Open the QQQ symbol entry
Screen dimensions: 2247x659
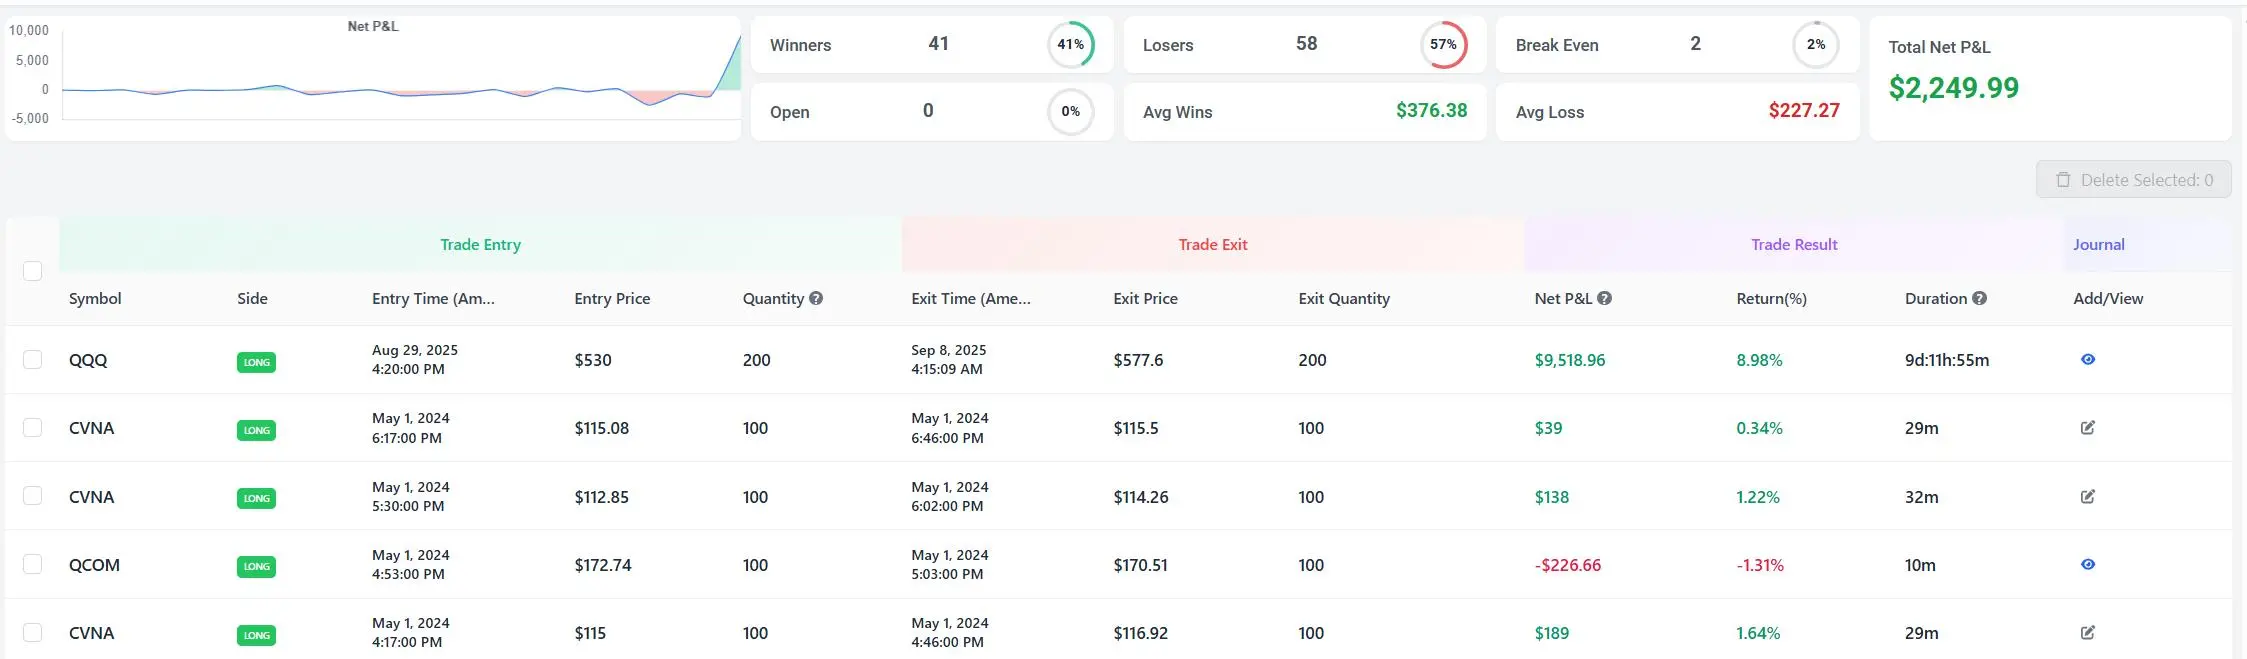point(88,359)
